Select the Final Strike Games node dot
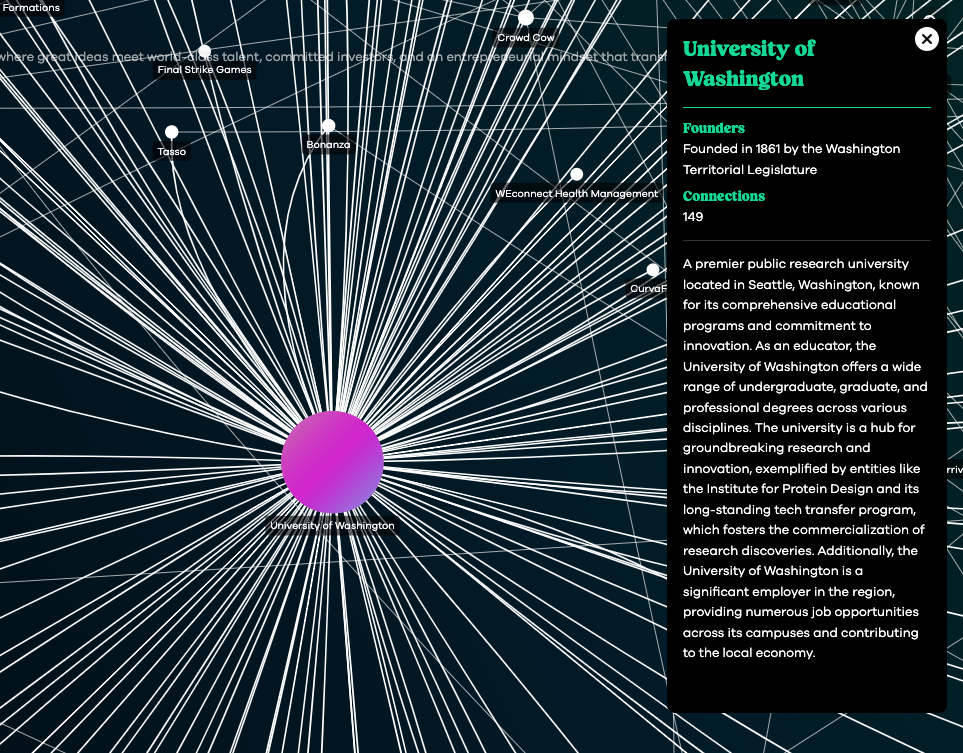Viewport: 963px width, 753px height. (205, 51)
